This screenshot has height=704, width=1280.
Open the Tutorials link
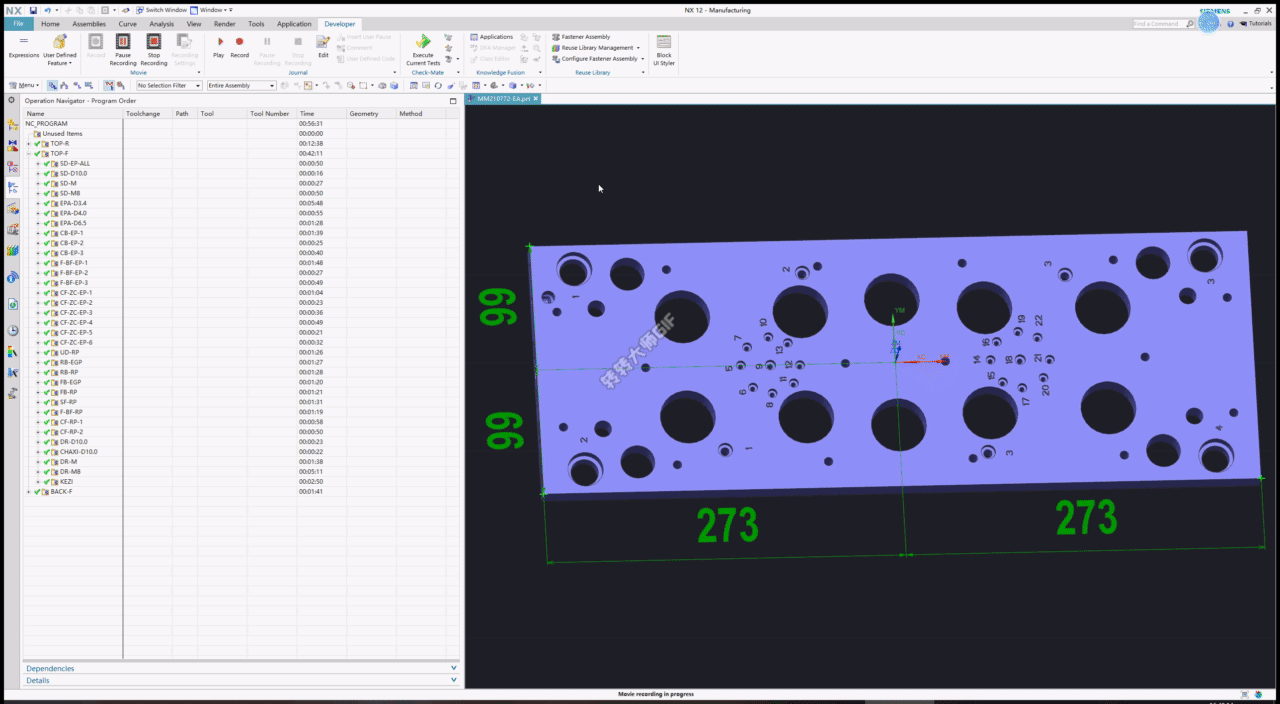1255,23
